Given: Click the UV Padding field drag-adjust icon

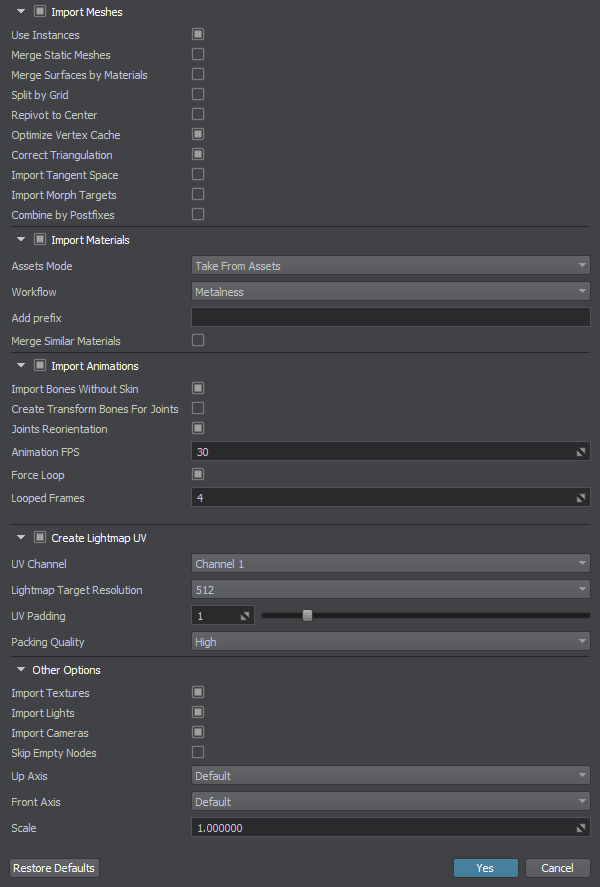Looking at the screenshot, I should 245,616.
